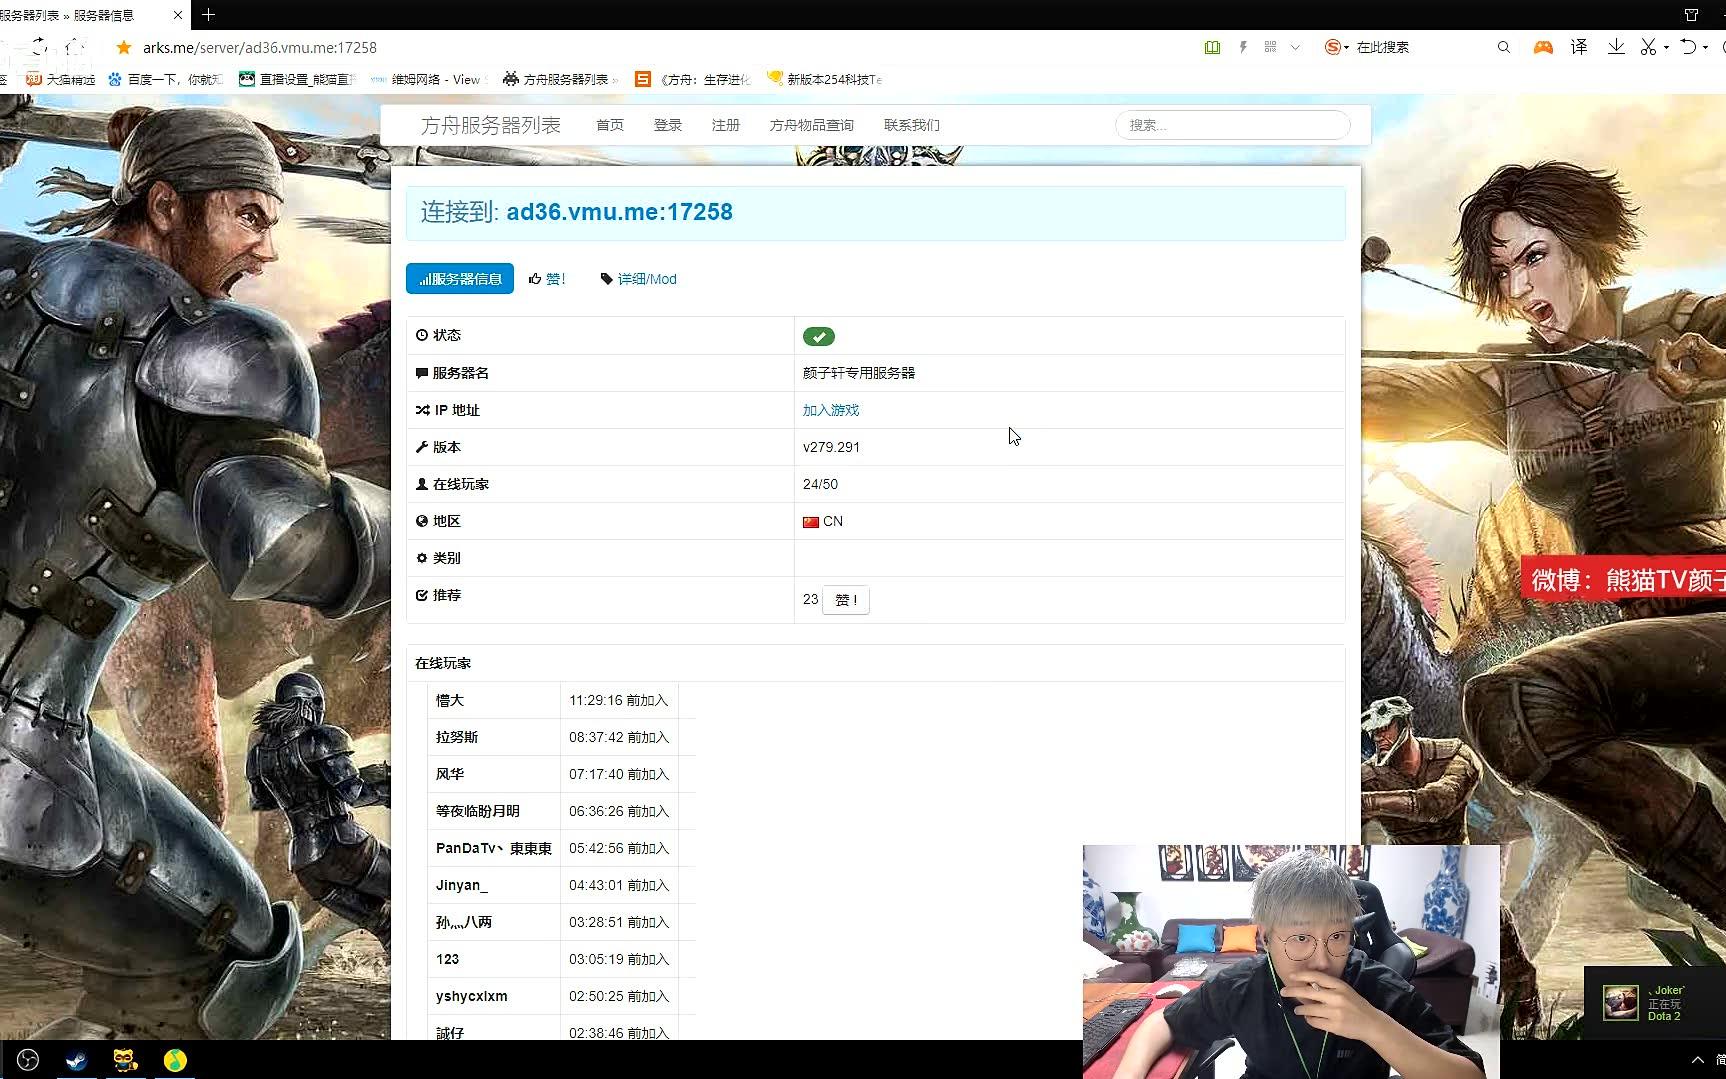
Task: Click version value v279.291
Action: [x=831, y=447]
